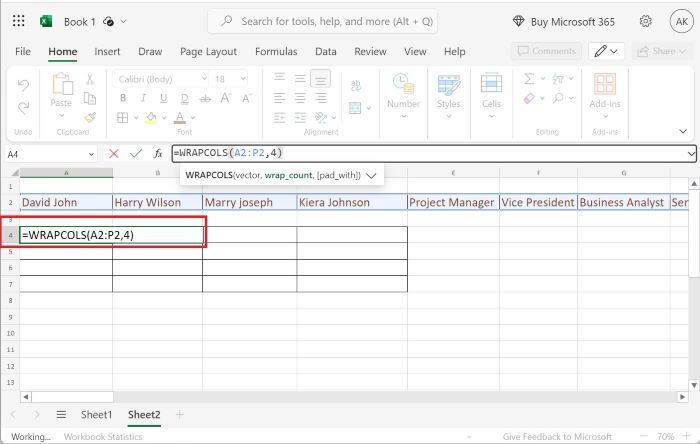
Task: Click the Middle Align icon
Action: click(x=300, y=79)
